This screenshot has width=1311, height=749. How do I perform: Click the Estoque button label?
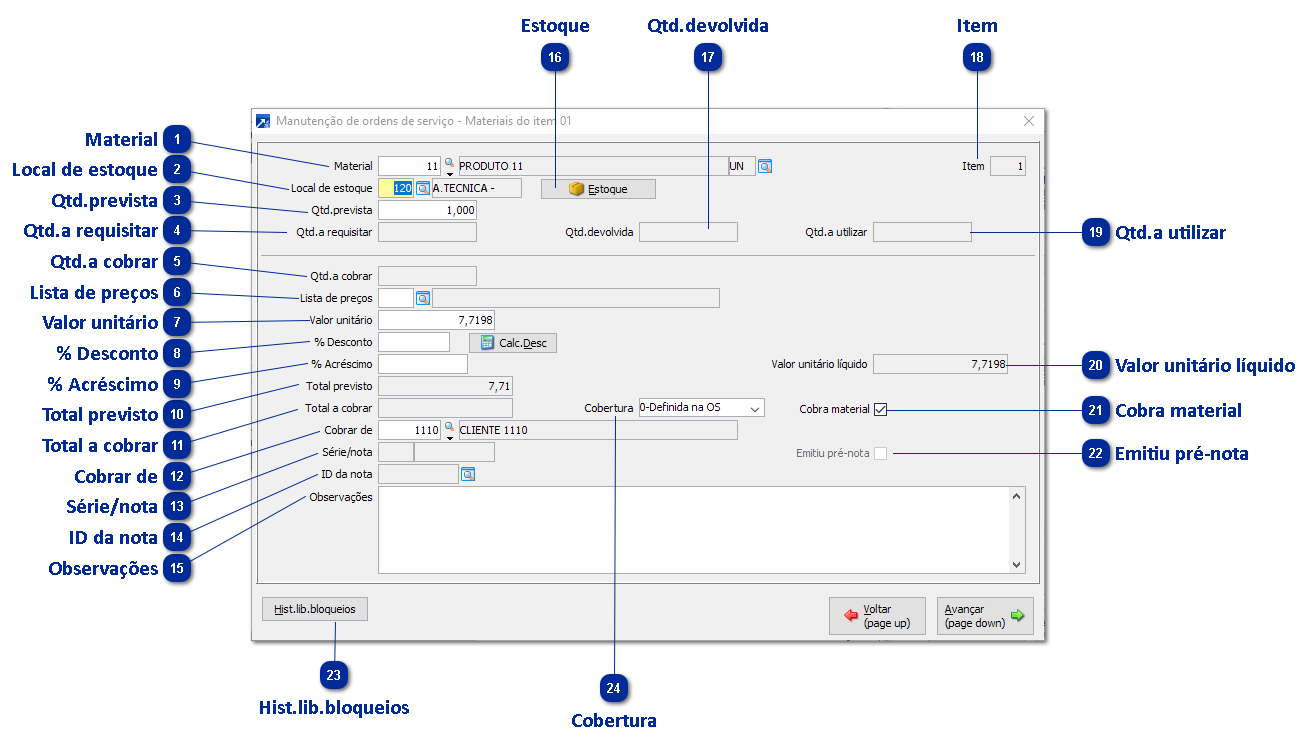pos(607,189)
